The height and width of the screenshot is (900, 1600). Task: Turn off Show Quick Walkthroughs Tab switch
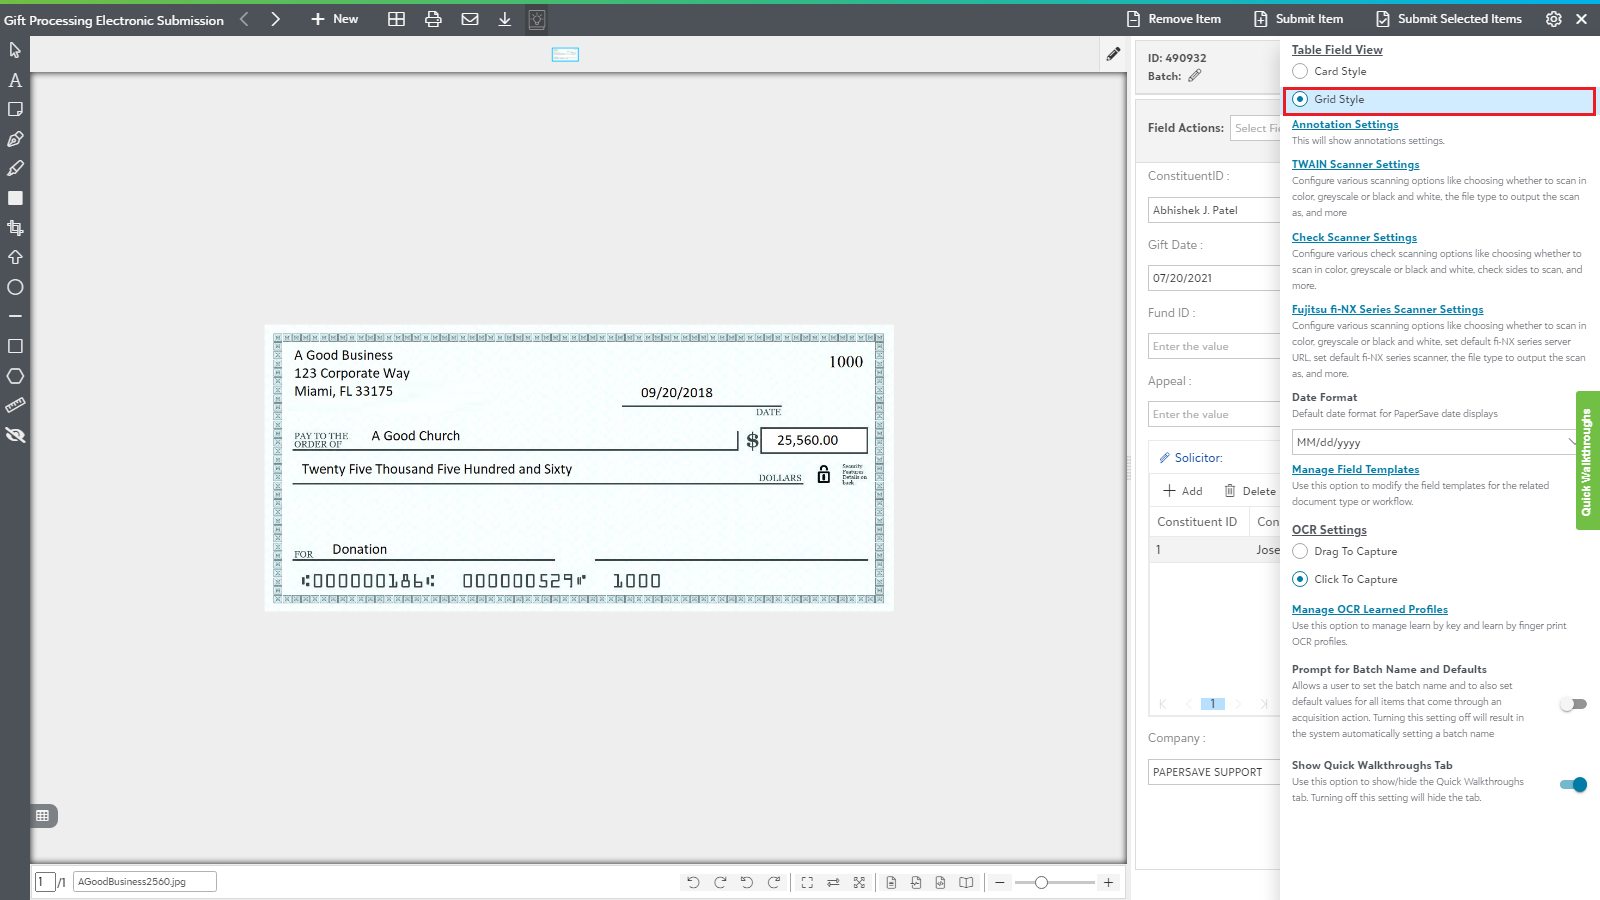point(1573,785)
